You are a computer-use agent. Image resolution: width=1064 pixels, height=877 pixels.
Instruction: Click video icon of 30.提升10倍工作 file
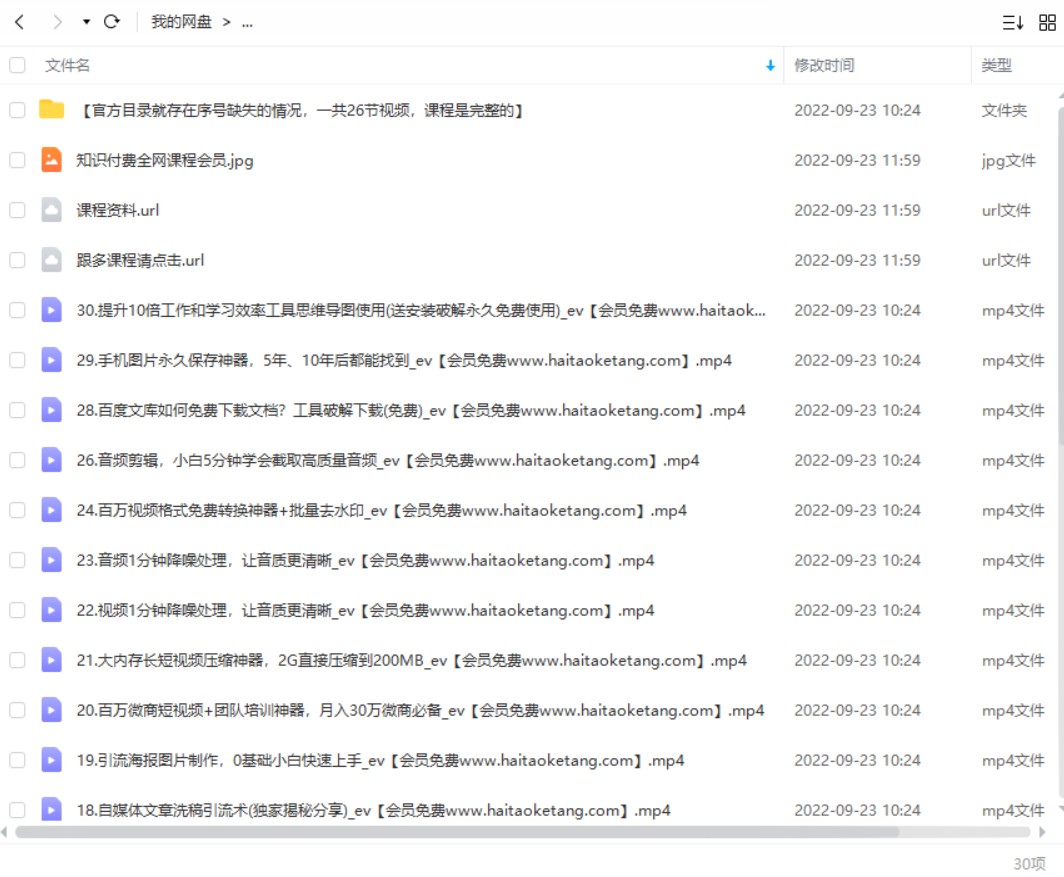click(x=52, y=310)
